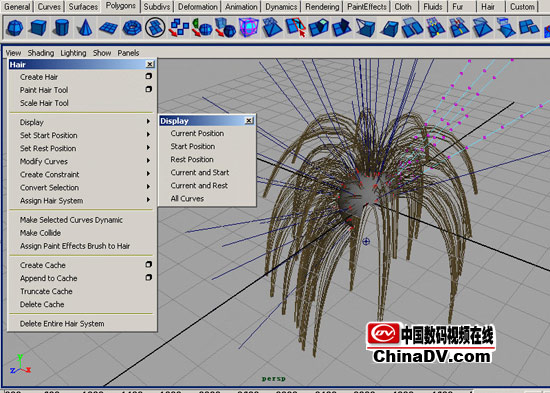Create a polygon sphere from the shelf
Image resolution: width=550 pixels, height=393 pixels.
click(15, 28)
